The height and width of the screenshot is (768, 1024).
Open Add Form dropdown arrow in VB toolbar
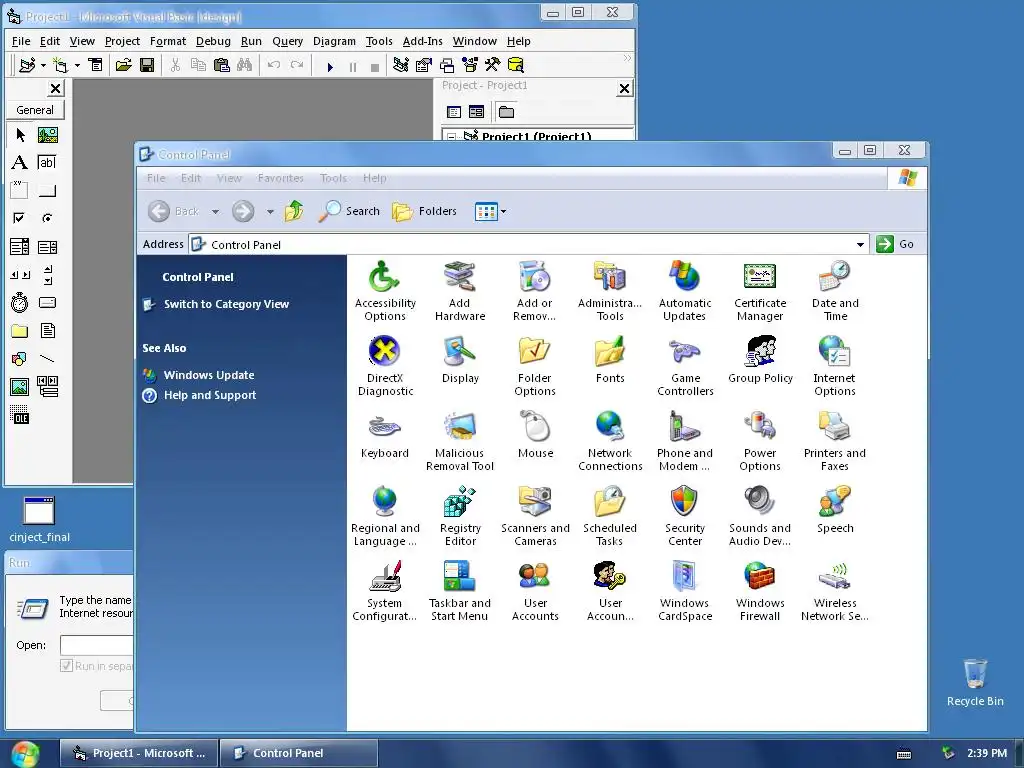[77, 65]
